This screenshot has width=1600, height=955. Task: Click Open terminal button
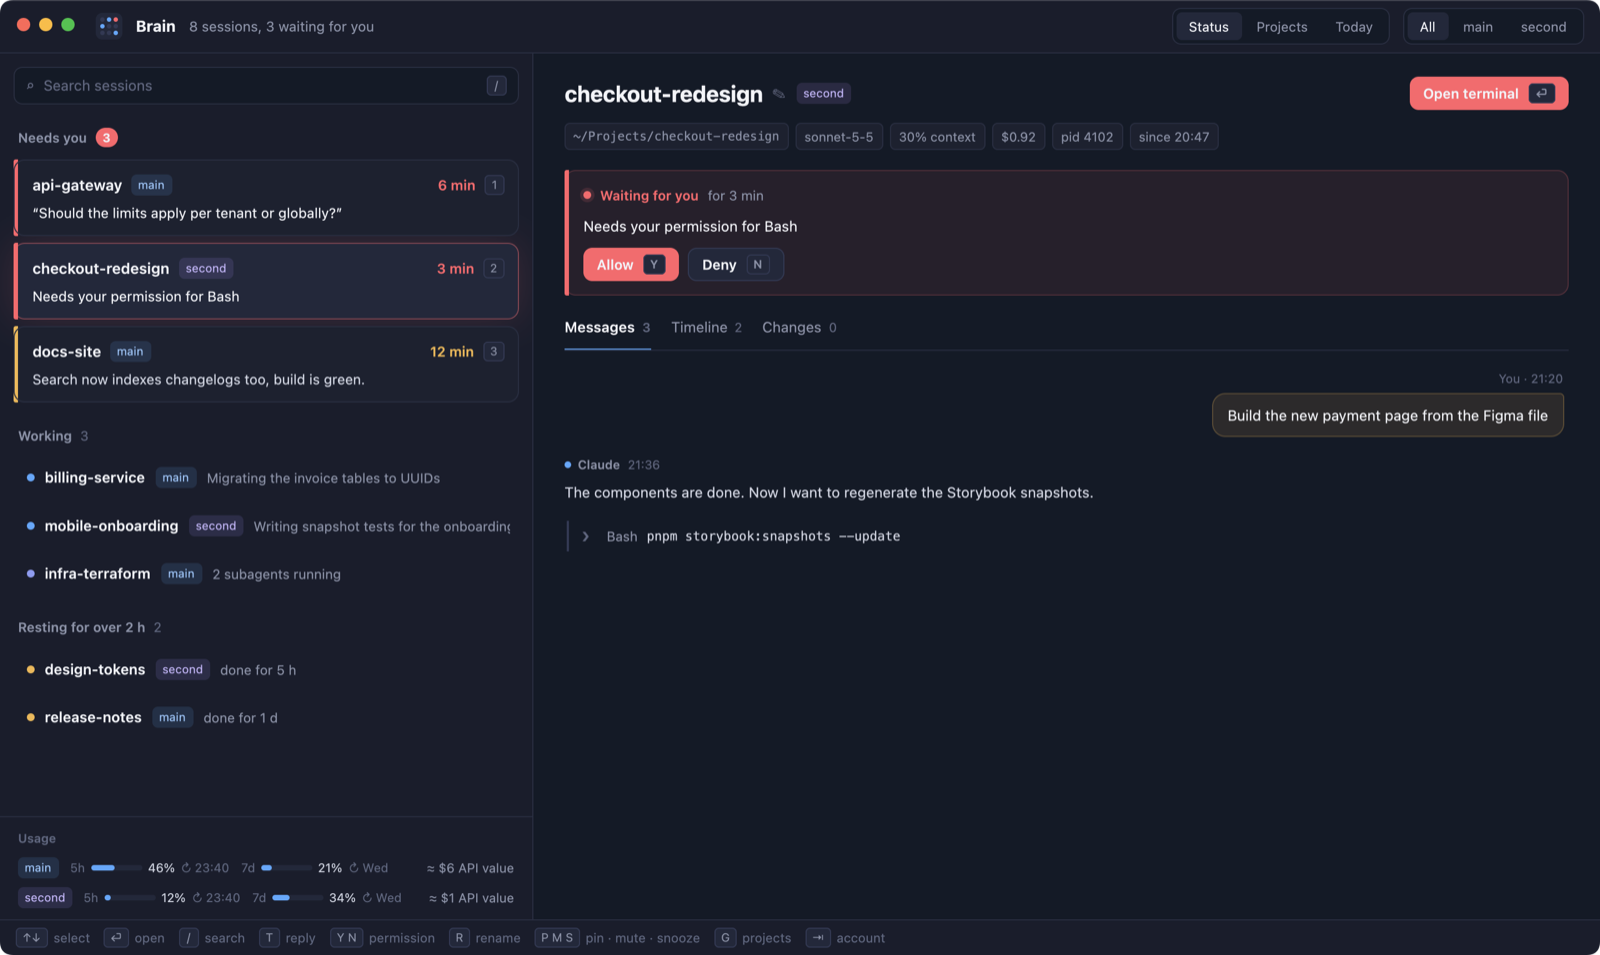(x=1488, y=94)
